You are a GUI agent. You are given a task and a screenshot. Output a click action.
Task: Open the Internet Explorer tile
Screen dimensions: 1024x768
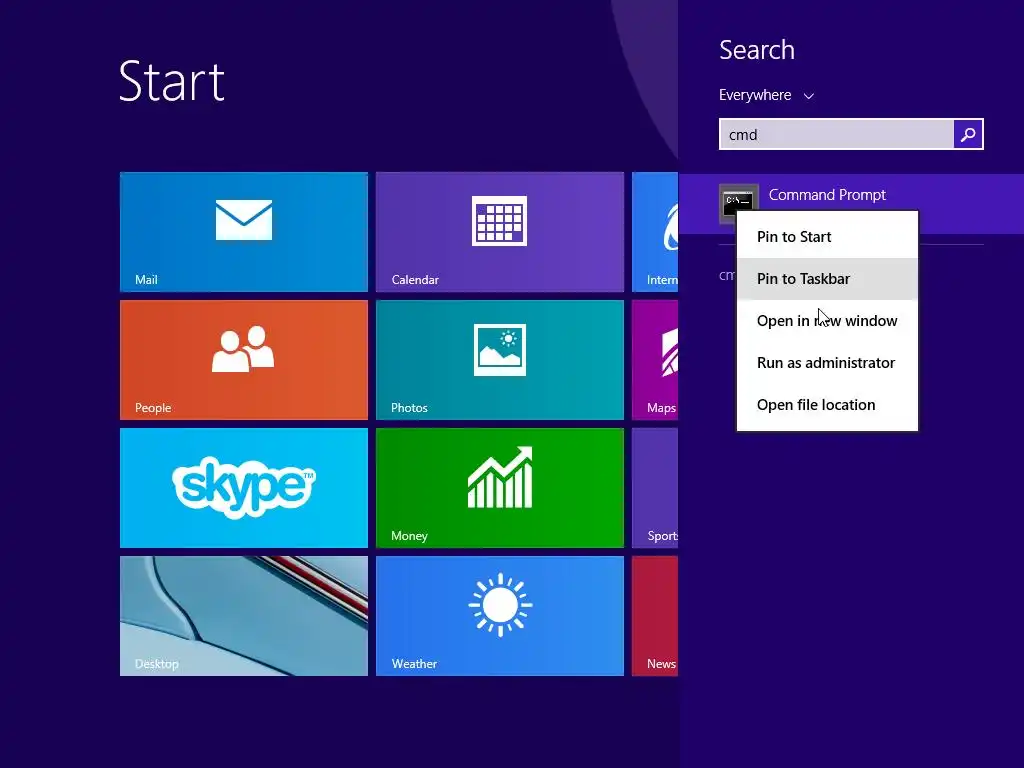point(655,232)
